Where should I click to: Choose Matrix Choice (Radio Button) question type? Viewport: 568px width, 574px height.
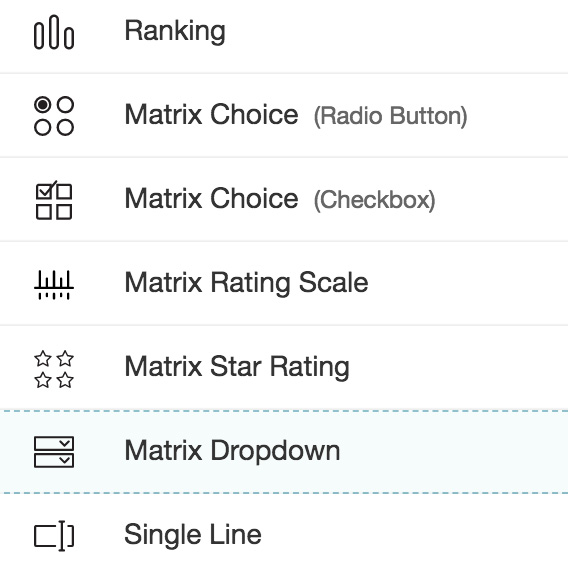pos(284,115)
